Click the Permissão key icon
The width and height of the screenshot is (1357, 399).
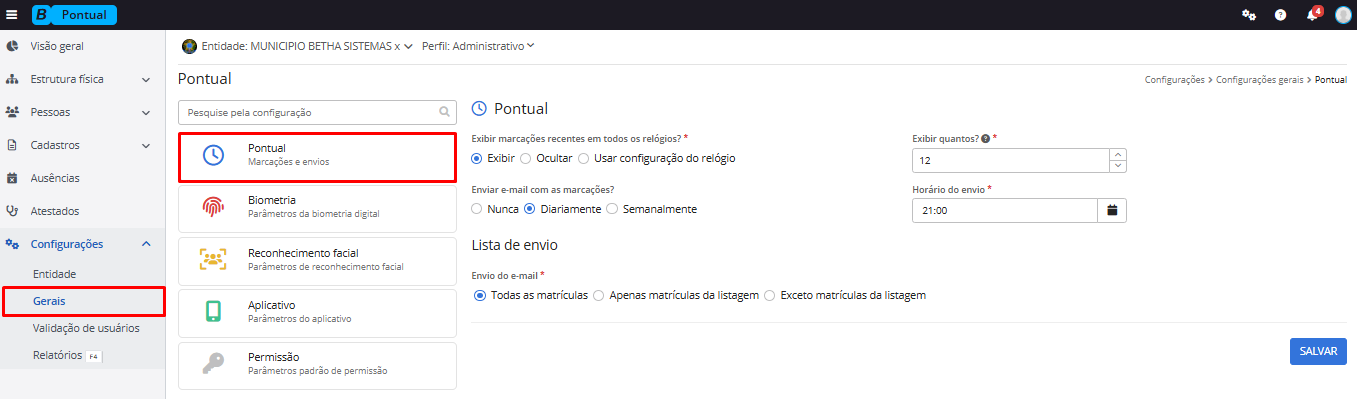tap(212, 364)
